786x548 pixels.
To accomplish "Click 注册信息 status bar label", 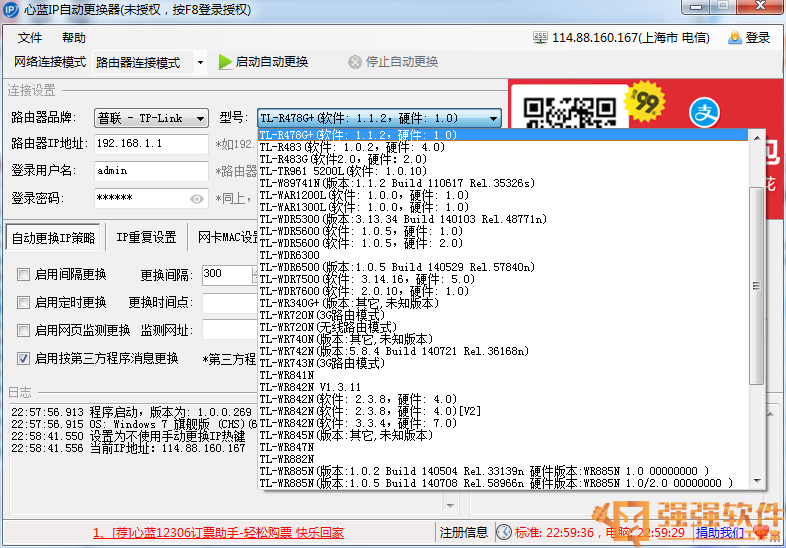I will [463, 532].
